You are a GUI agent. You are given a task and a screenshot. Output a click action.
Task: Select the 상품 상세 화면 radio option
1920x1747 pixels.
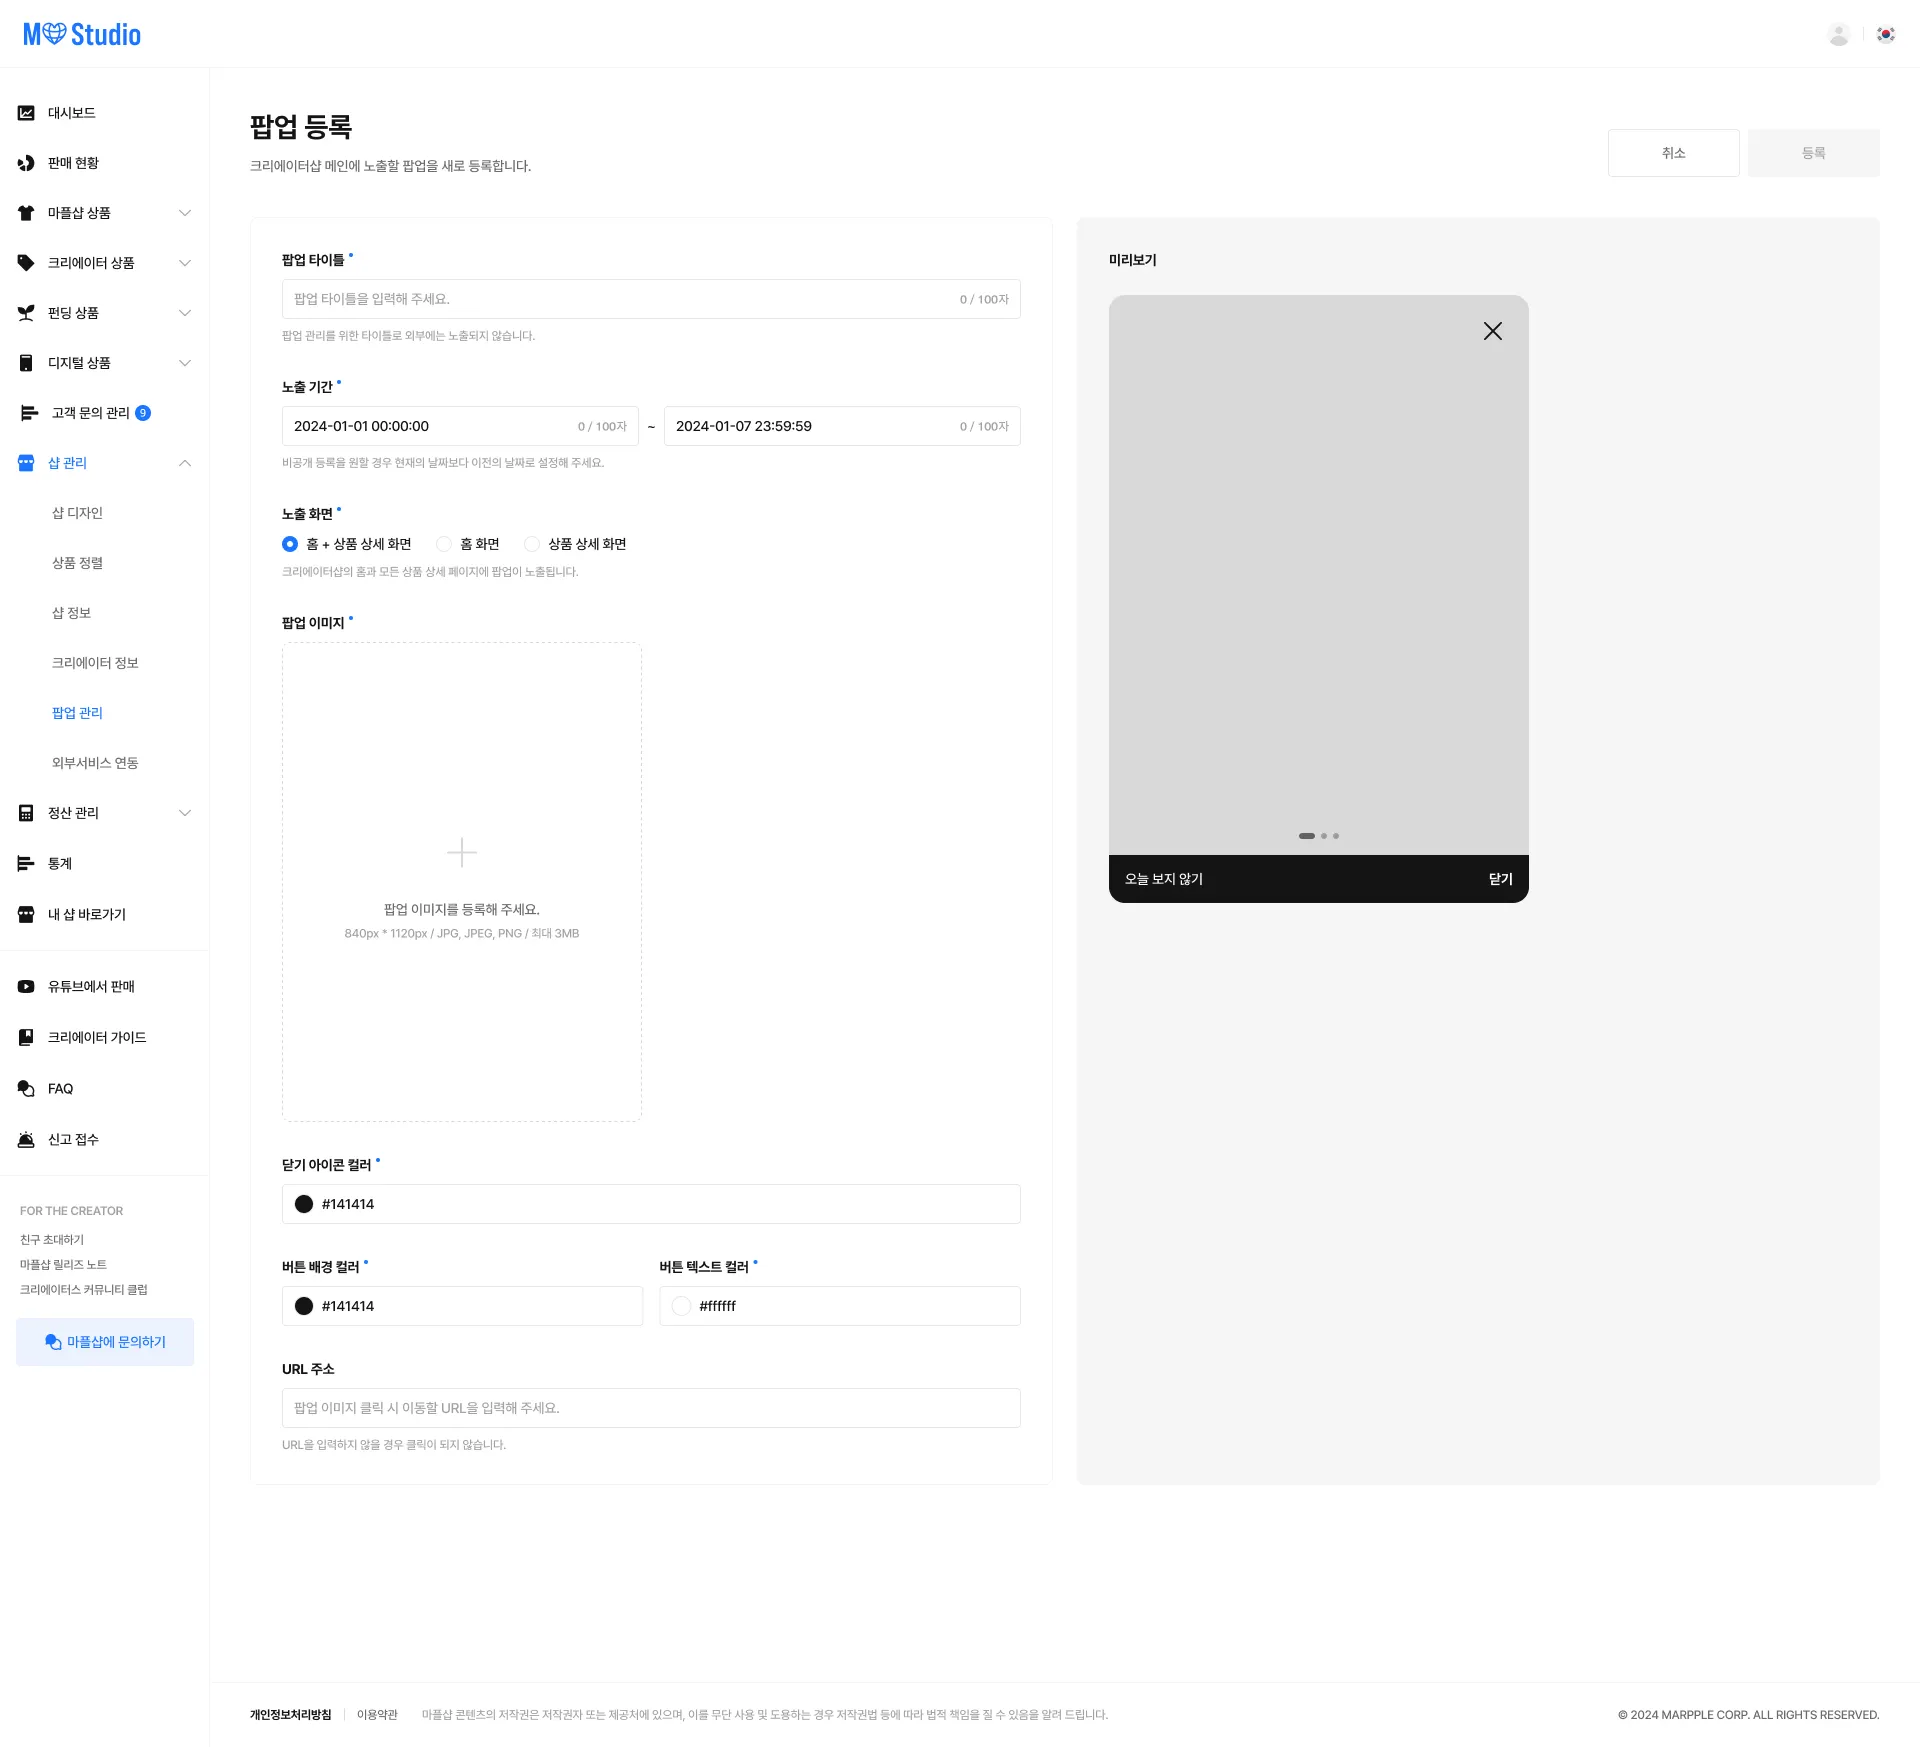(532, 544)
